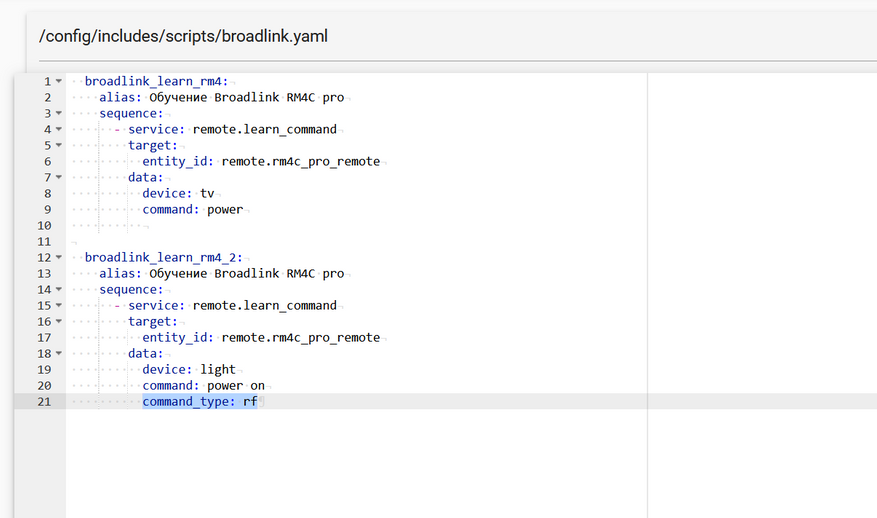This screenshot has width=877, height=518.
Task: Collapse the data block on line 18
Action: click(x=59, y=354)
